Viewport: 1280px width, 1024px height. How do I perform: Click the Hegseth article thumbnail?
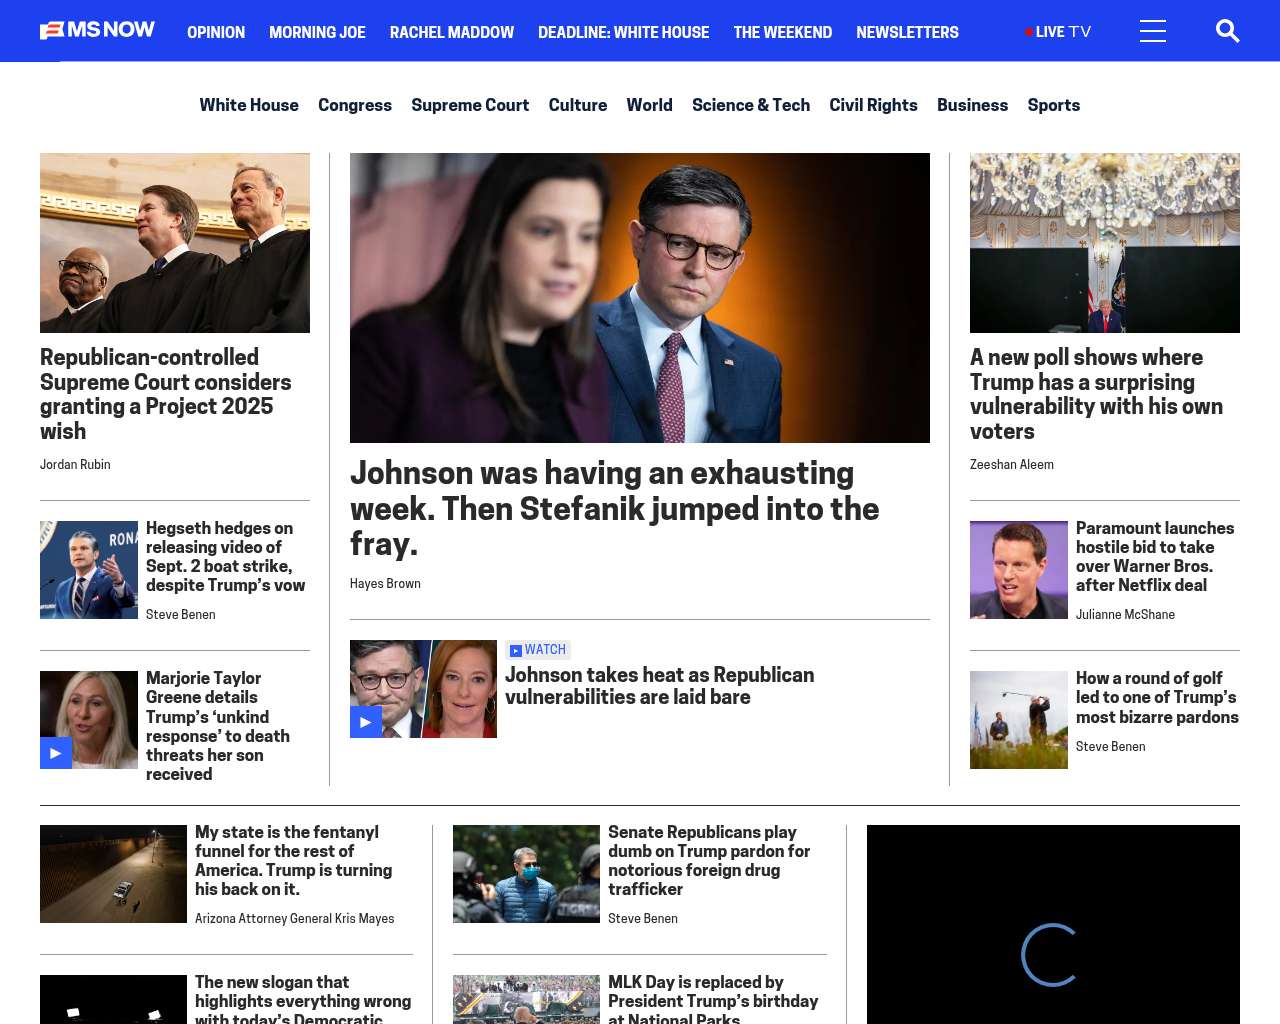tap(89, 570)
